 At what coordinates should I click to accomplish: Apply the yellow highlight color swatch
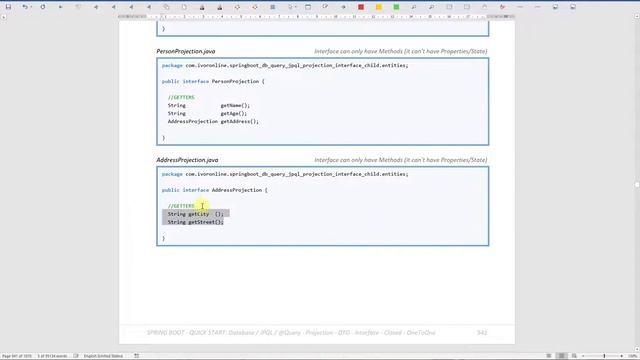379,7
